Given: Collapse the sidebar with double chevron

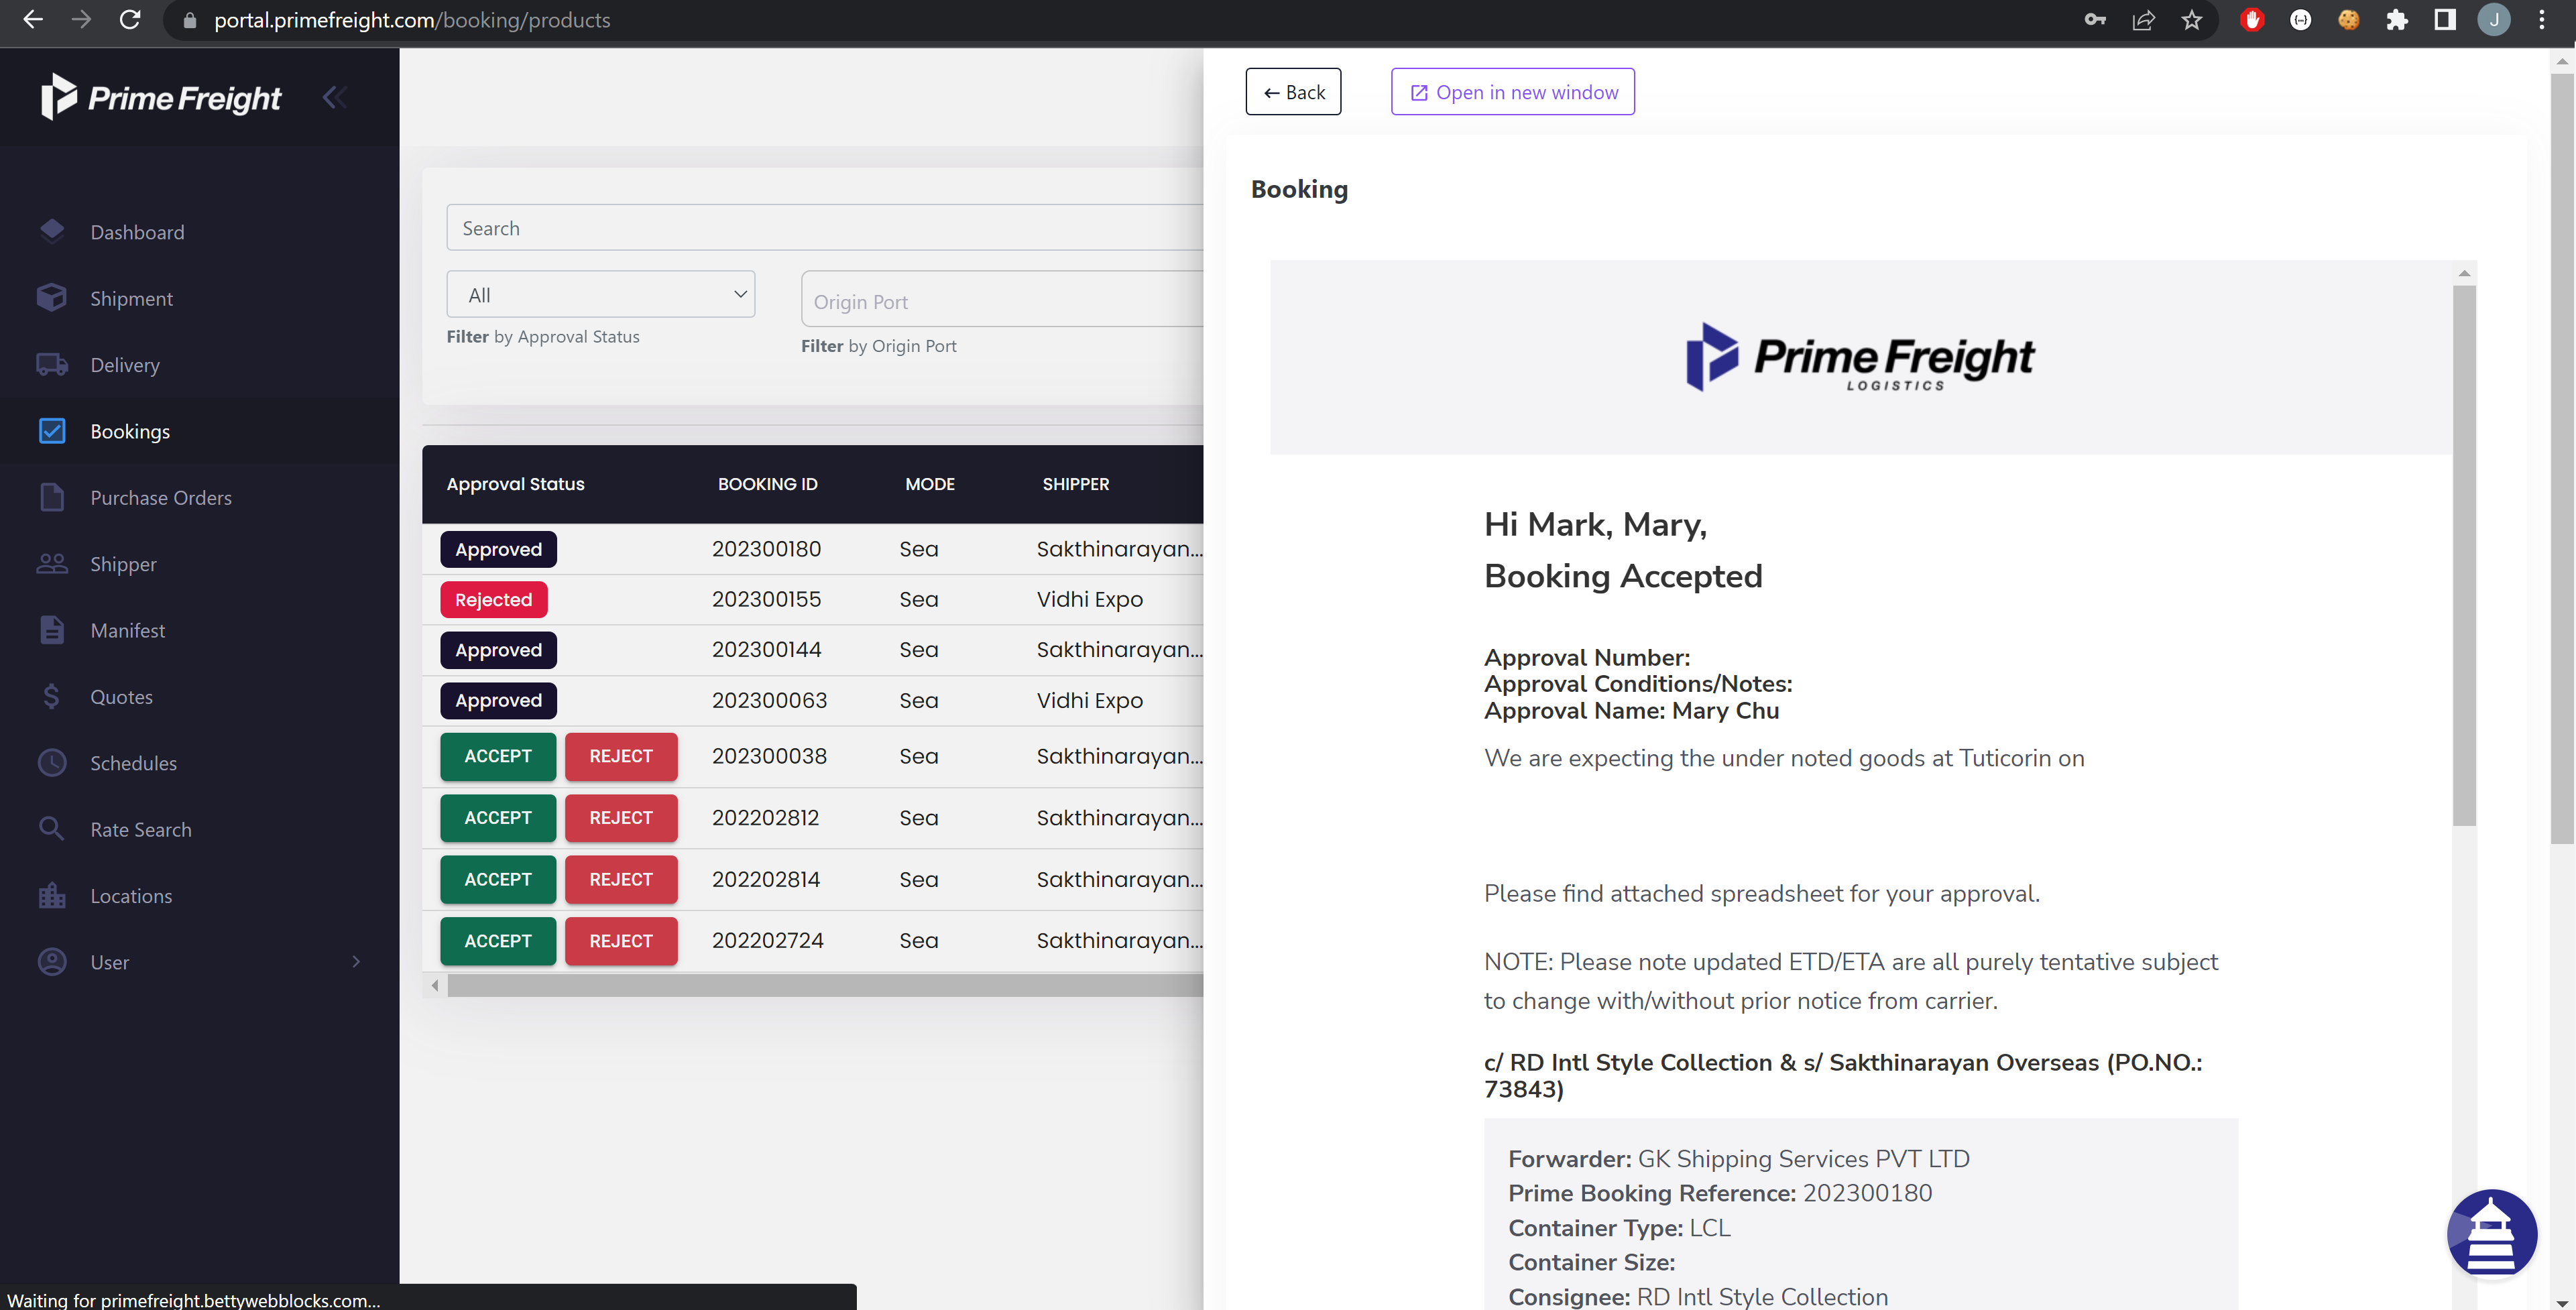Looking at the screenshot, I should click(x=334, y=97).
